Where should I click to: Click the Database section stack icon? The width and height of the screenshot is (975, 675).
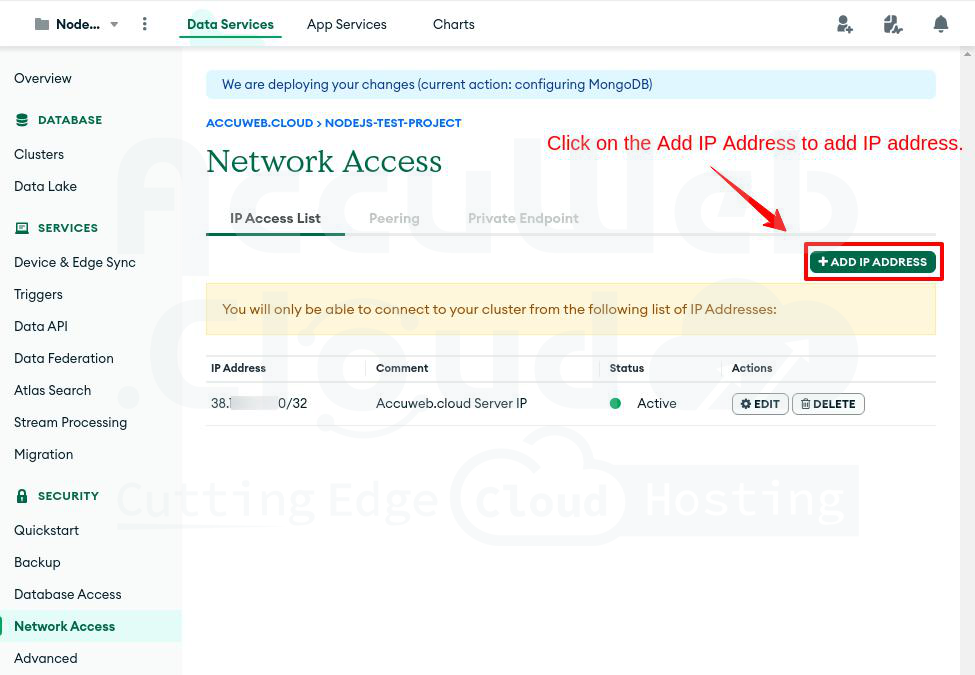pyautogui.click(x=22, y=120)
